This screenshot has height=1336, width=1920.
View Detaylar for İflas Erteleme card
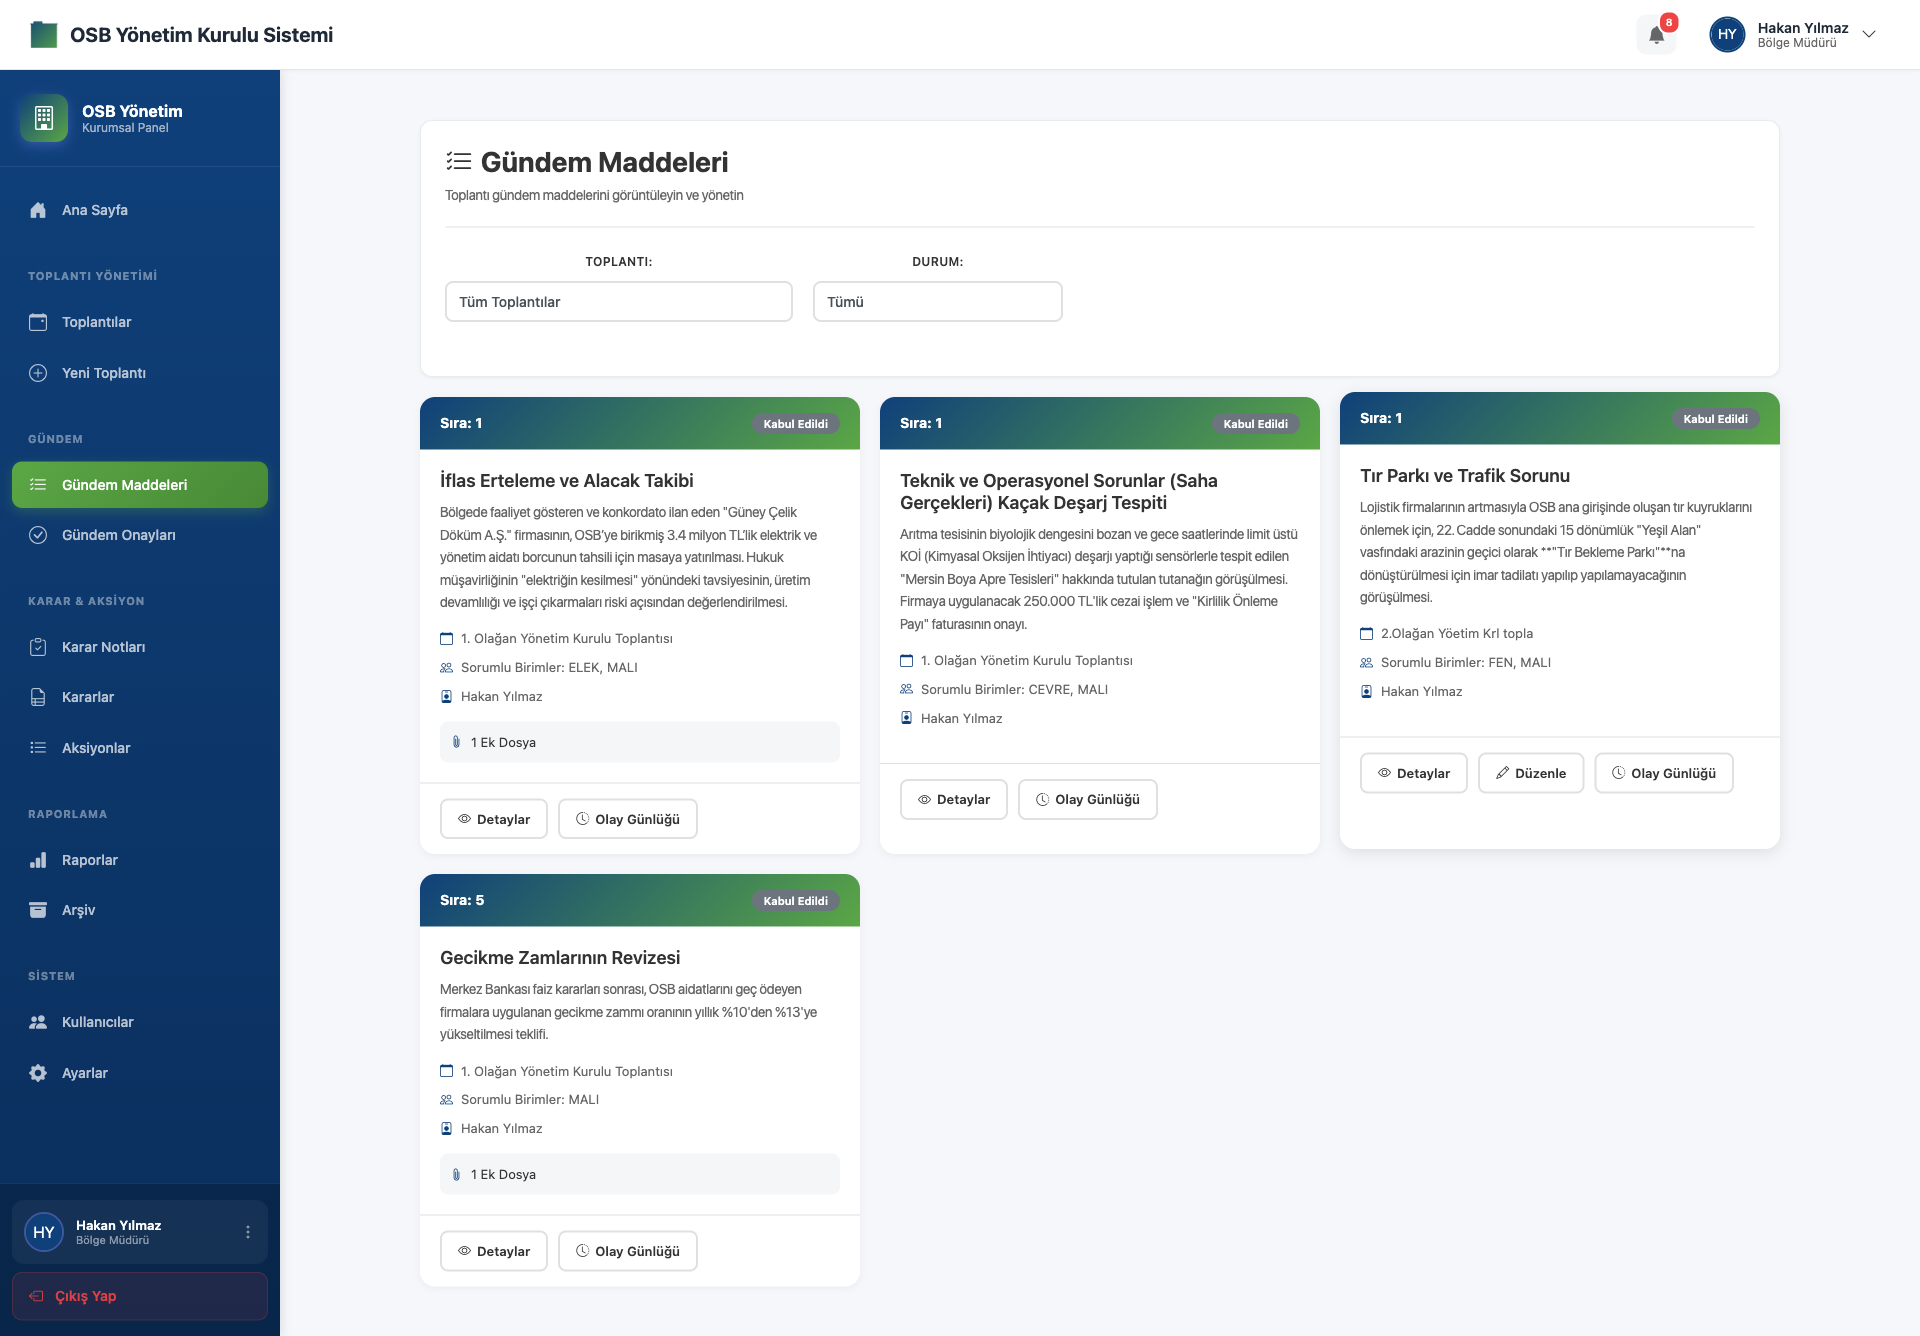pos(493,819)
